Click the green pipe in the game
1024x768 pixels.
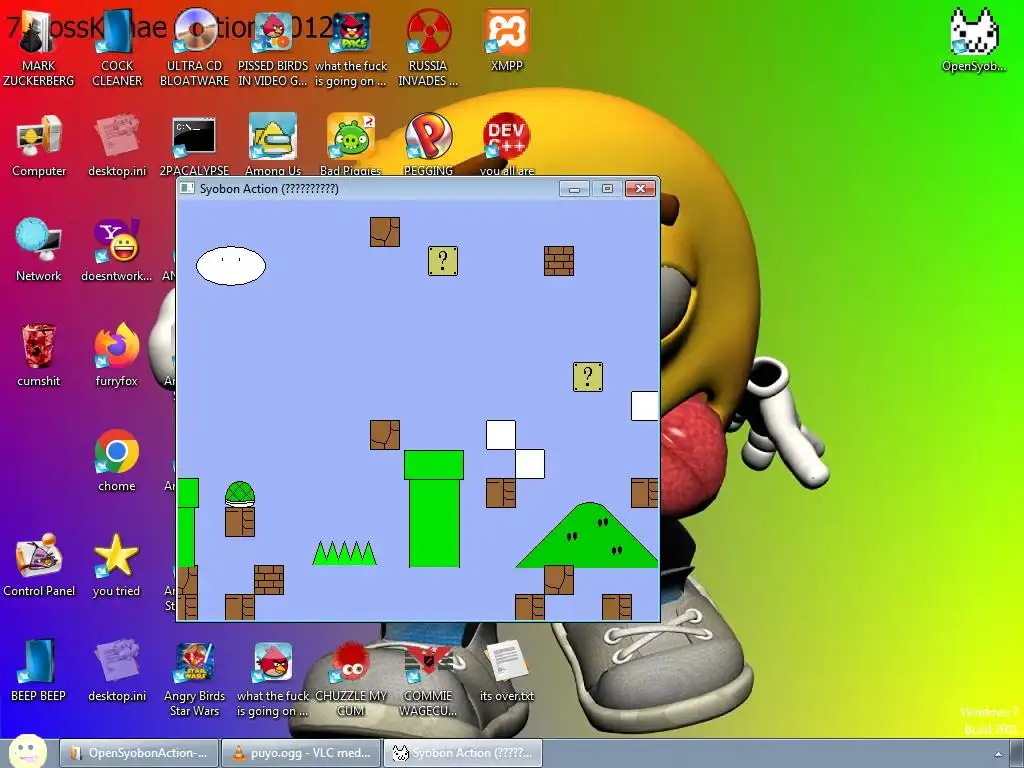point(434,509)
